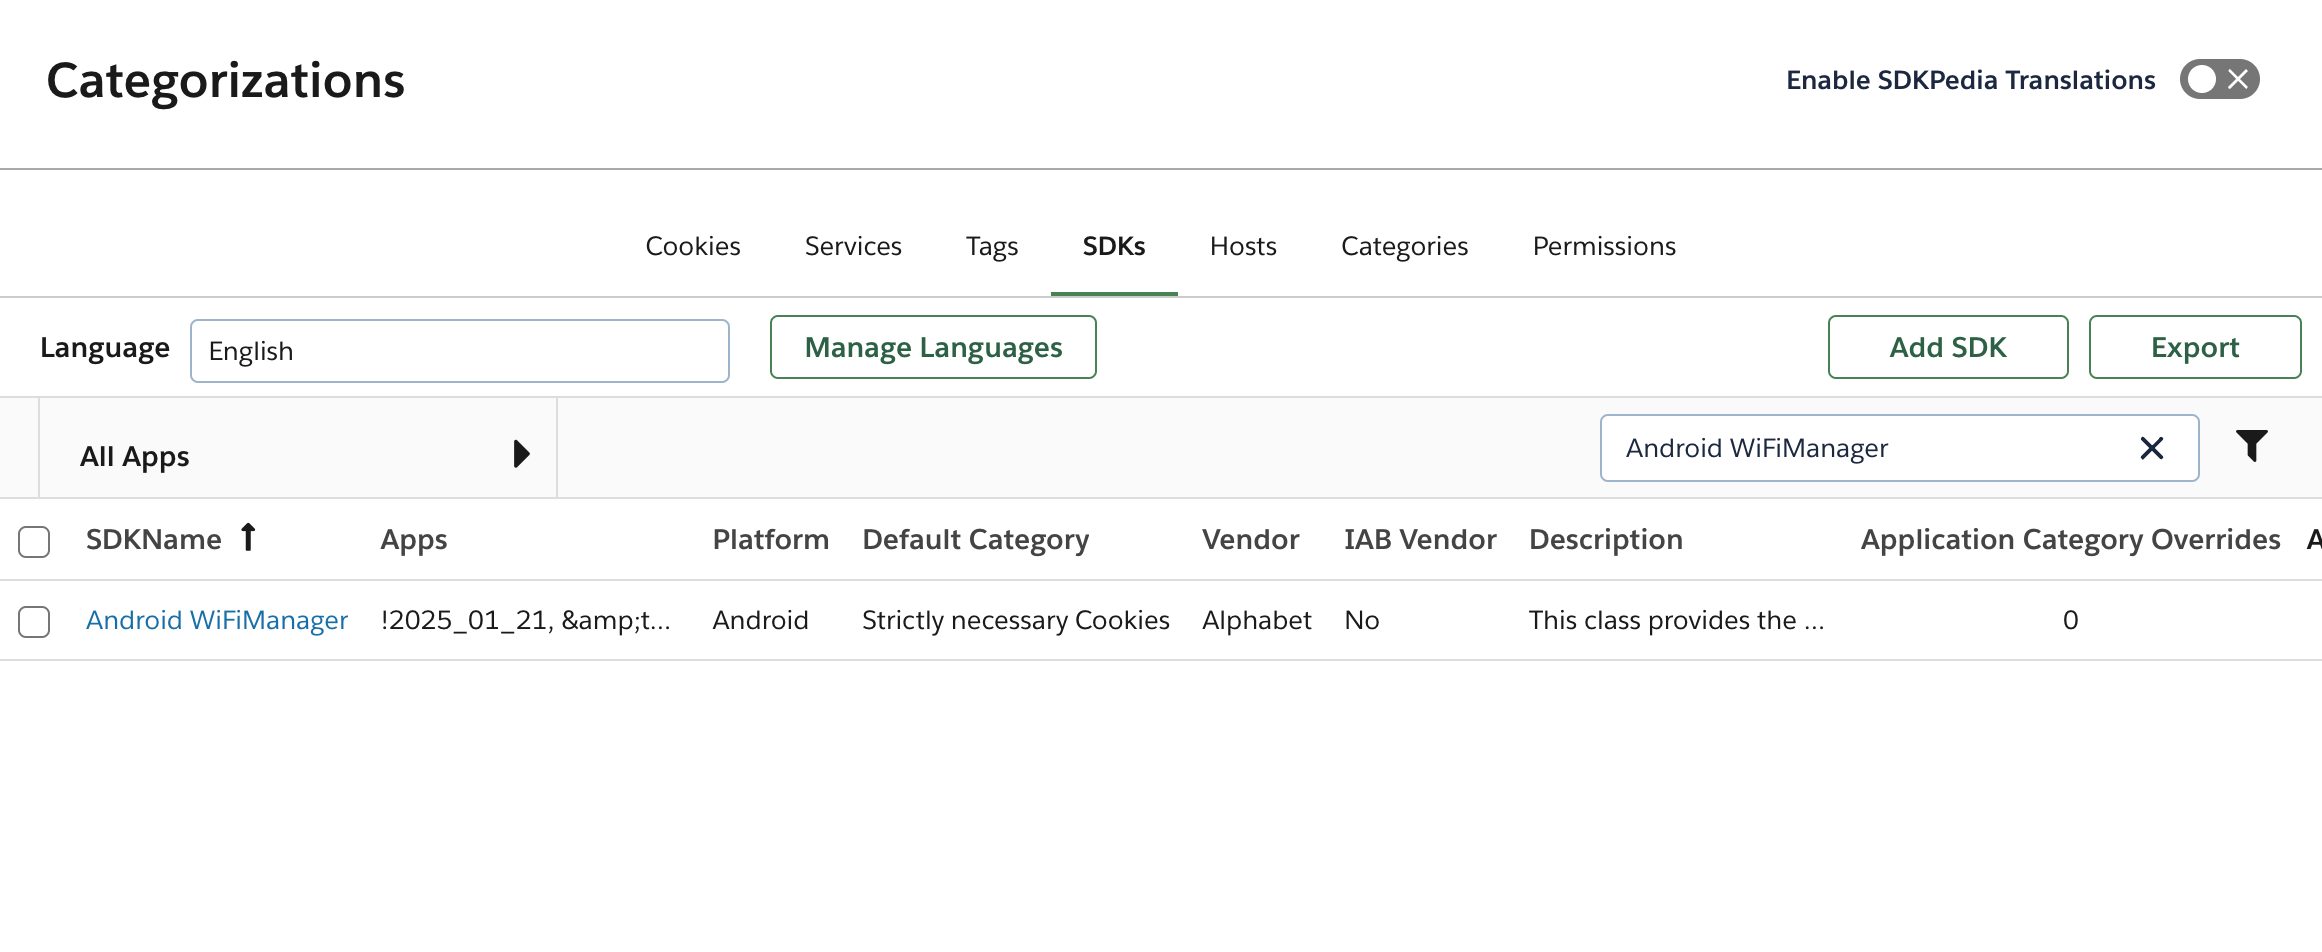Select the Services tab
This screenshot has height=952, width=2322.
[853, 246]
